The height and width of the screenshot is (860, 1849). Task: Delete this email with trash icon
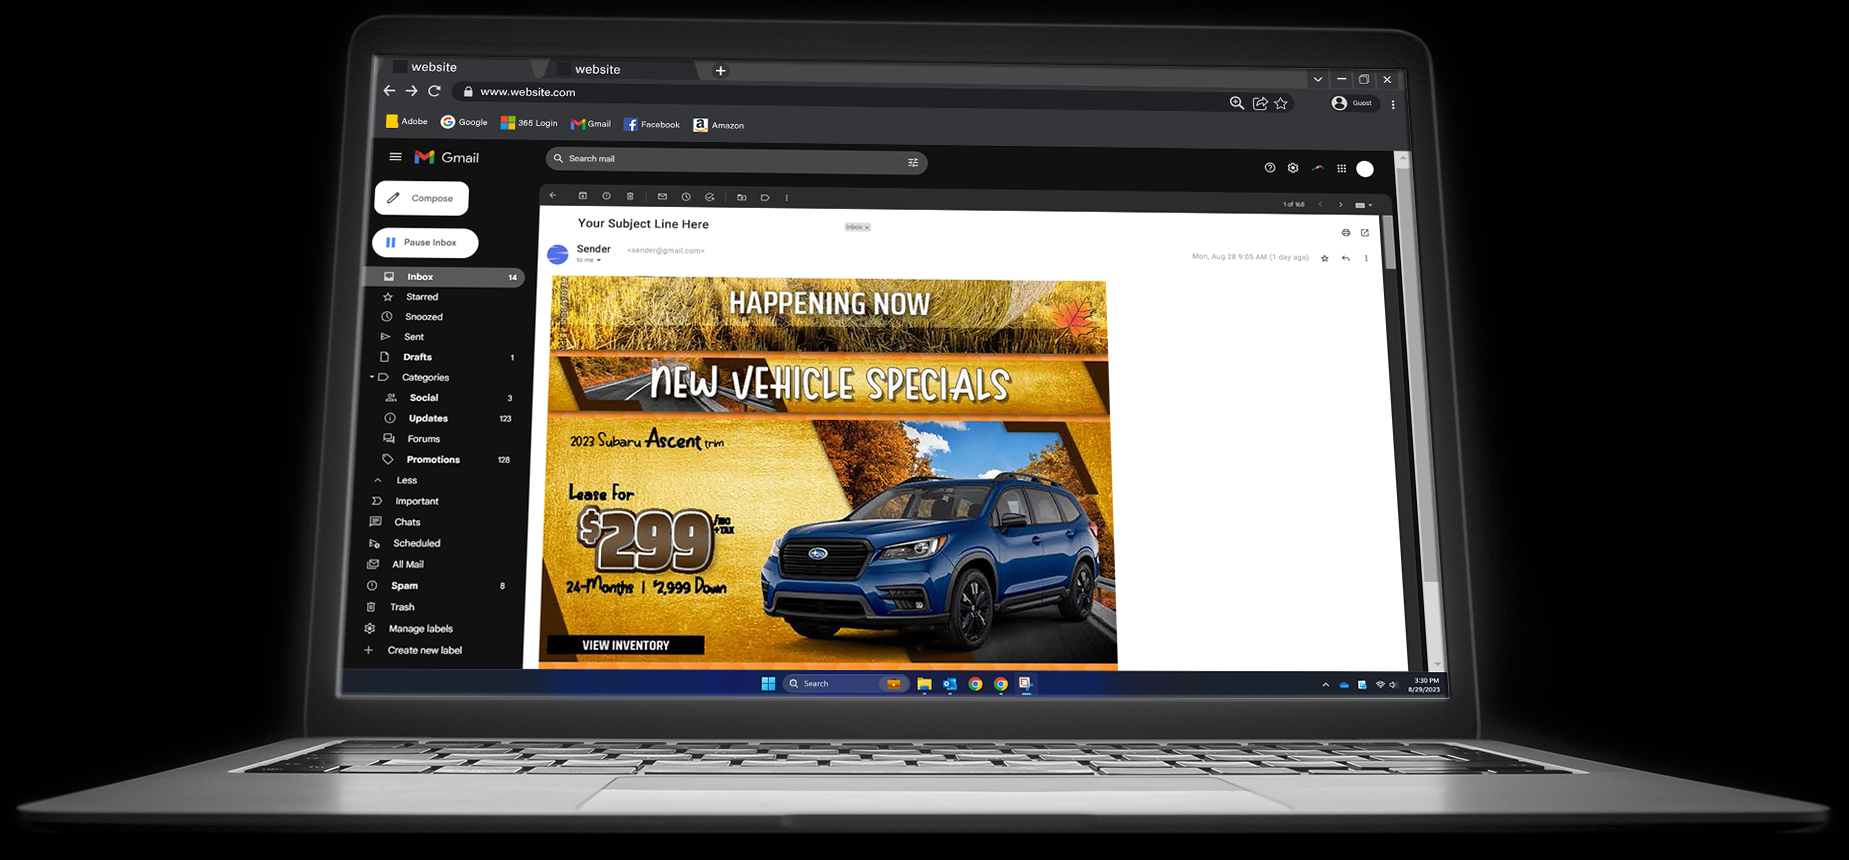coord(630,196)
